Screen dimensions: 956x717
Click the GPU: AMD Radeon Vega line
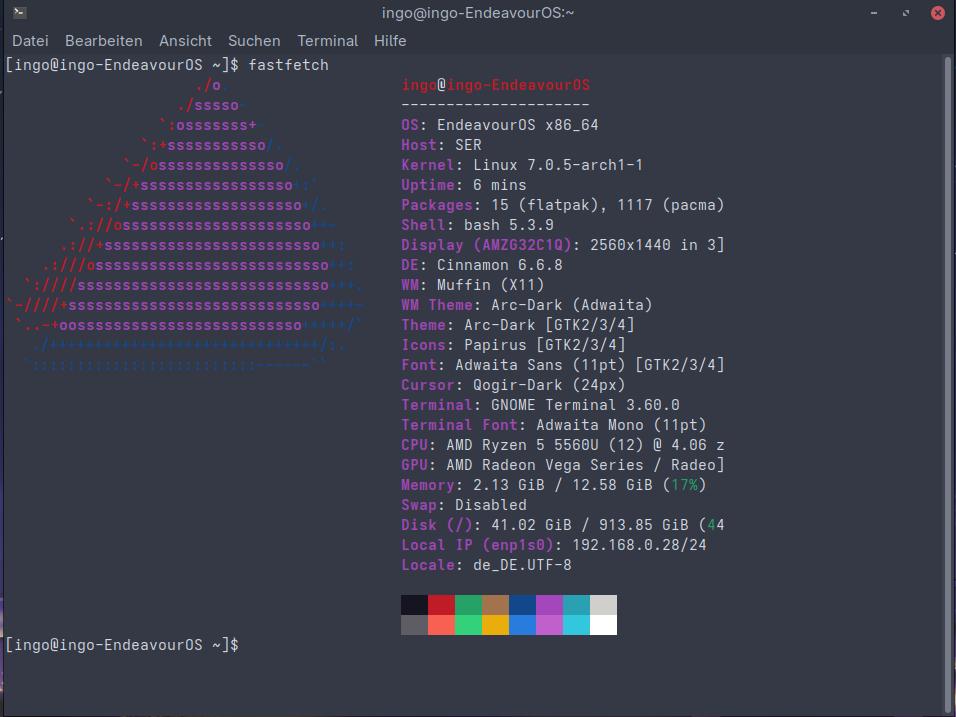(563, 465)
